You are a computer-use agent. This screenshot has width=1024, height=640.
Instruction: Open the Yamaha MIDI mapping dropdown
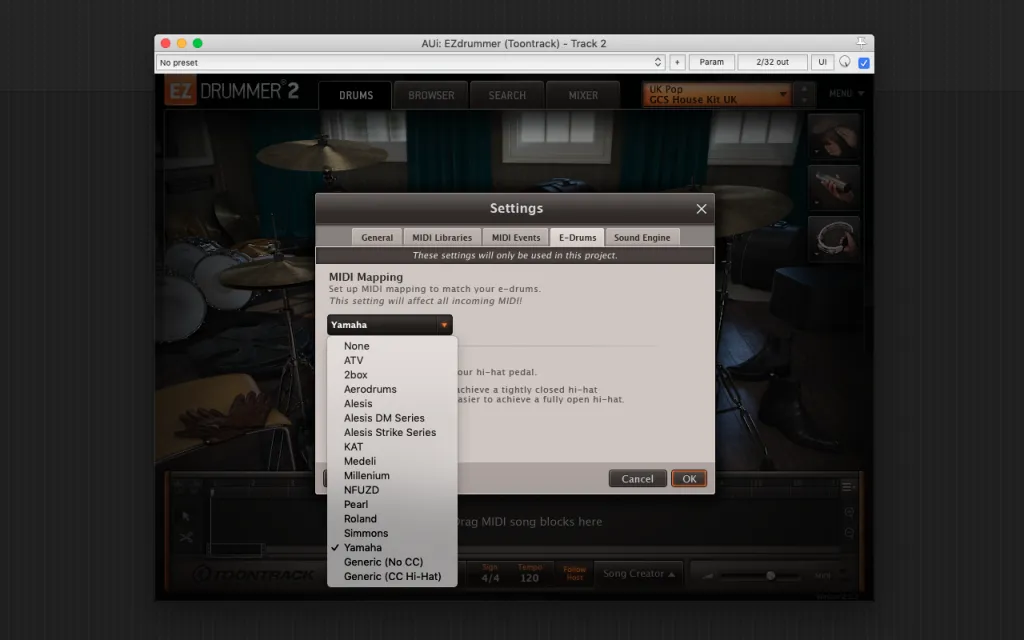pyautogui.click(x=390, y=325)
